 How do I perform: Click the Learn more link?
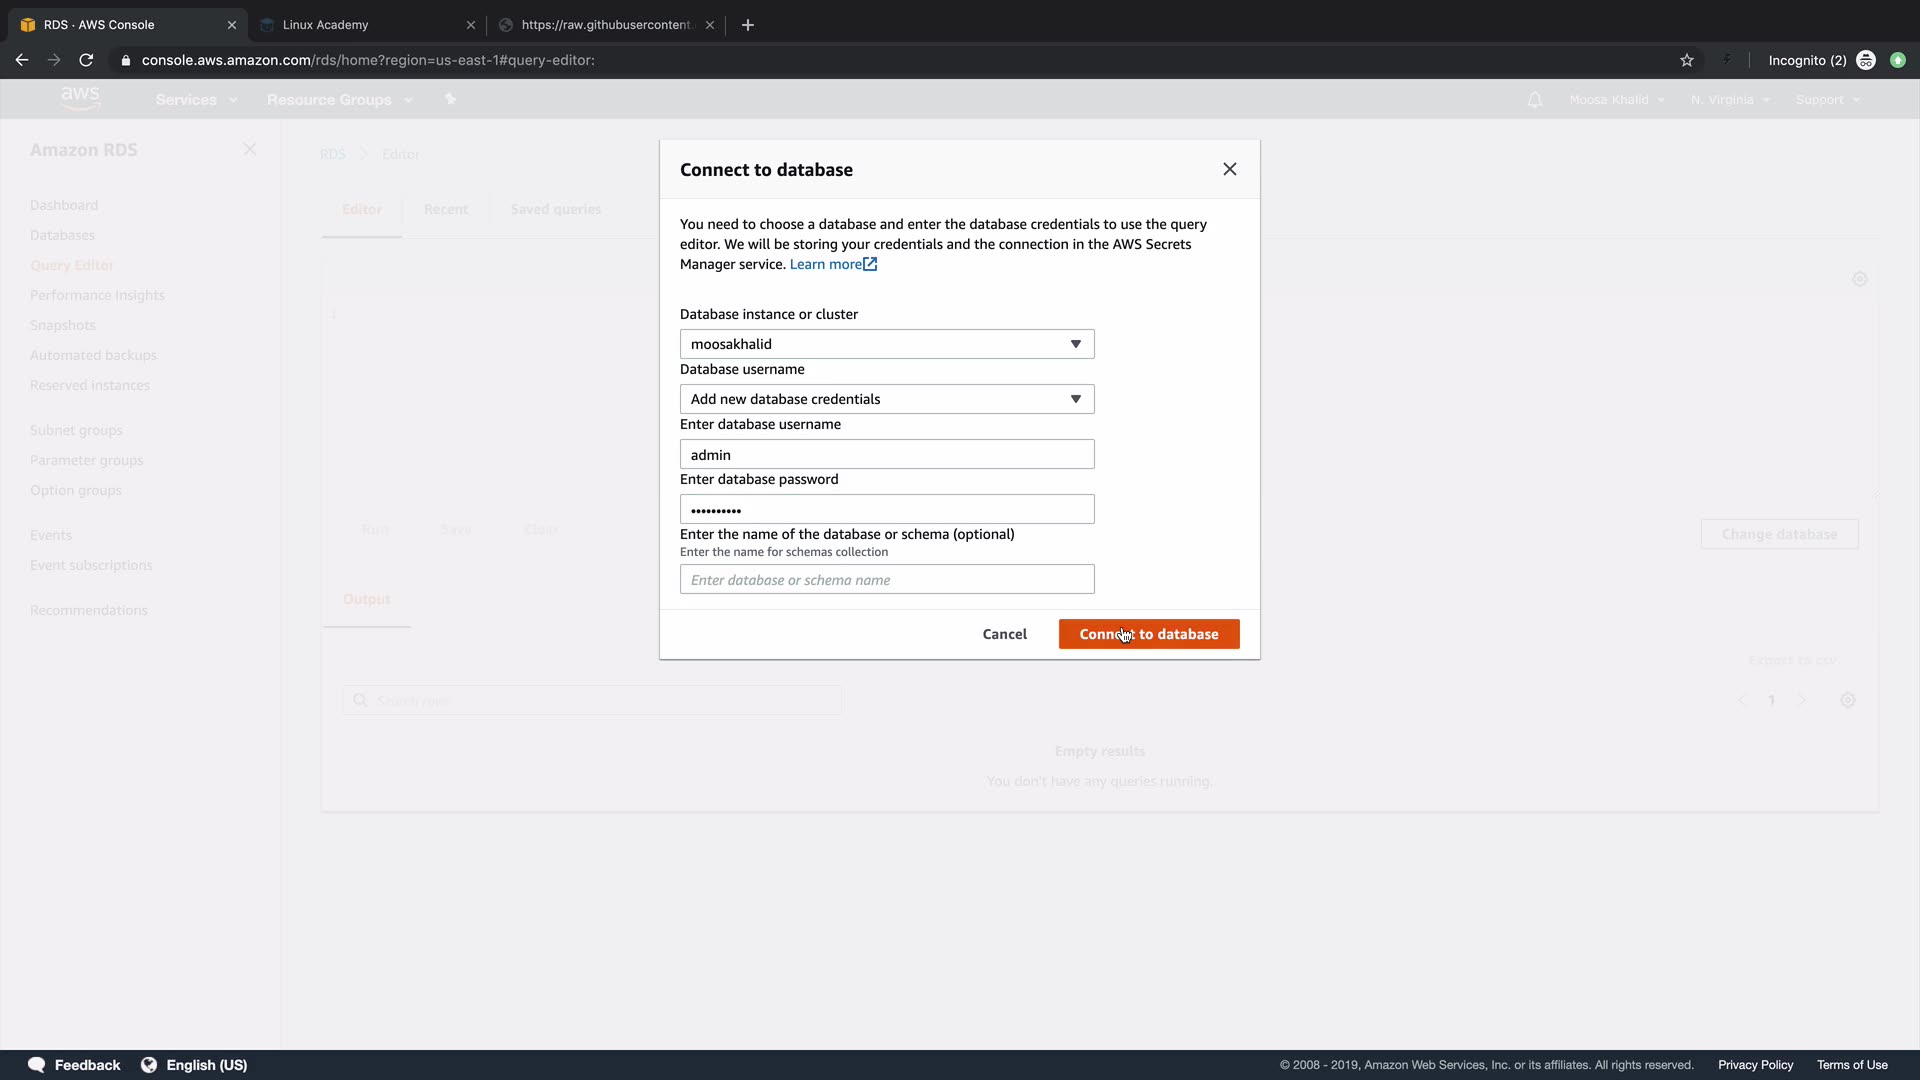pos(825,264)
